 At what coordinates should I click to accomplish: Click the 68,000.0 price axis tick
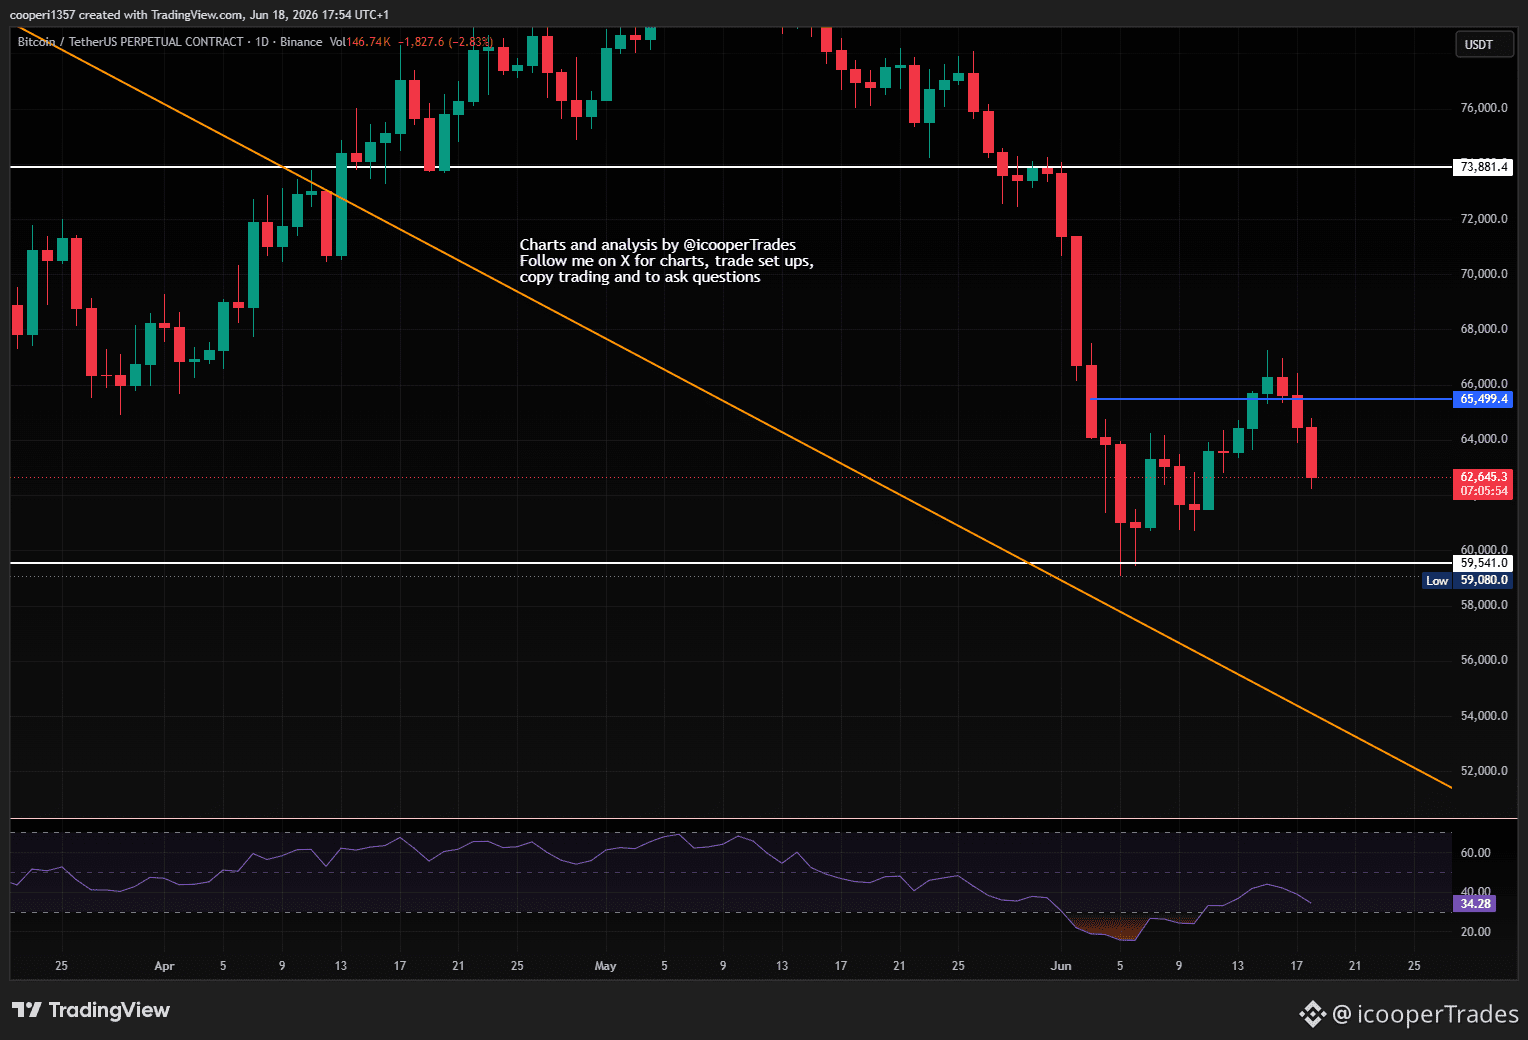(x=1484, y=329)
